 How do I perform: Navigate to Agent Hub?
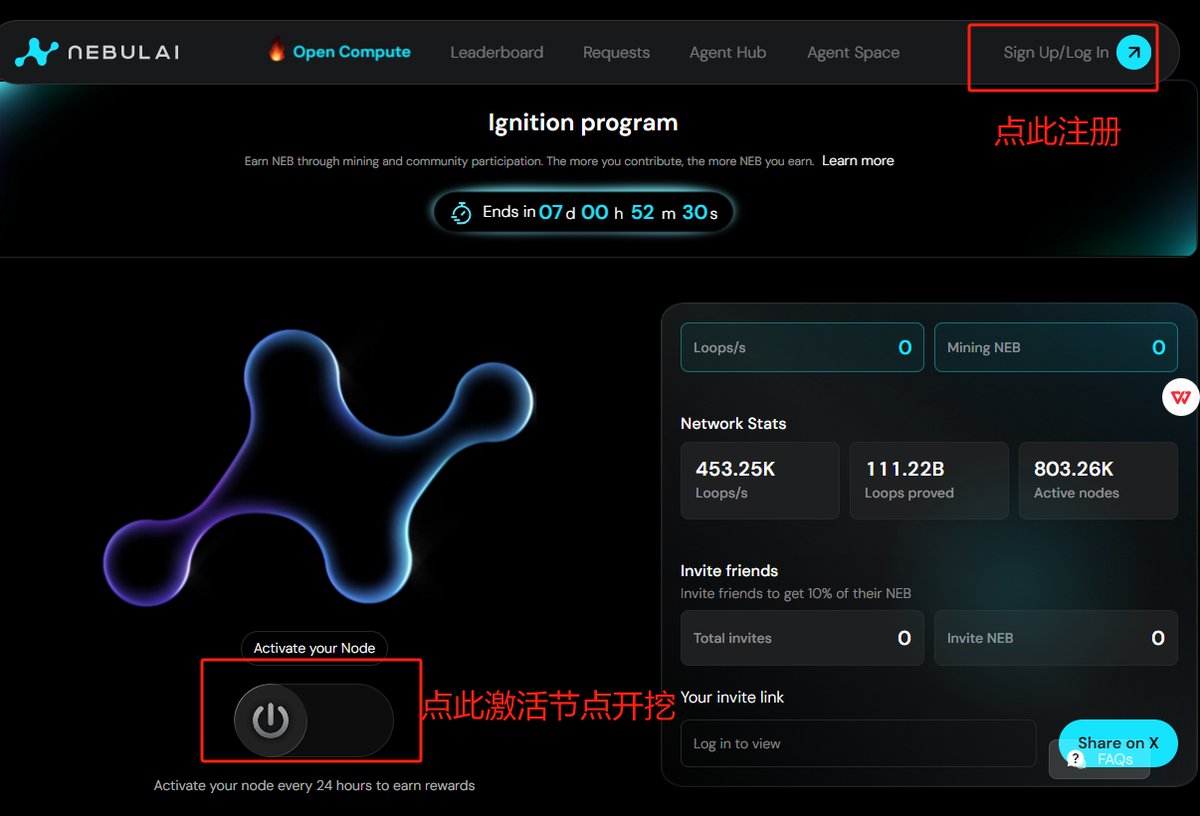[x=728, y=53]
